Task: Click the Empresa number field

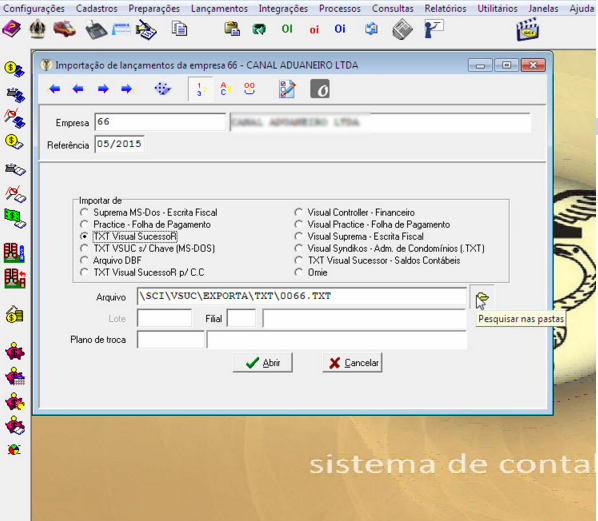Action: click(x=160, y=122)
